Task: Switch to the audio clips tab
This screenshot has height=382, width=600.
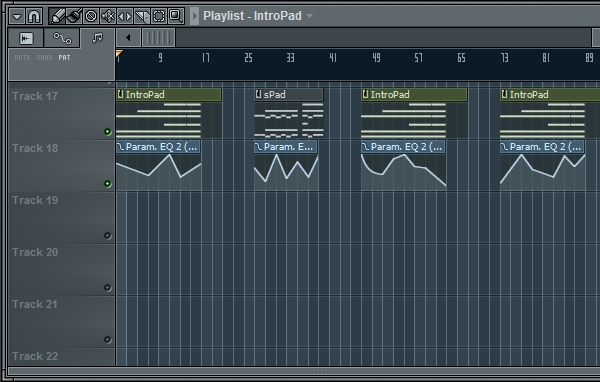Action: [26, 38]
